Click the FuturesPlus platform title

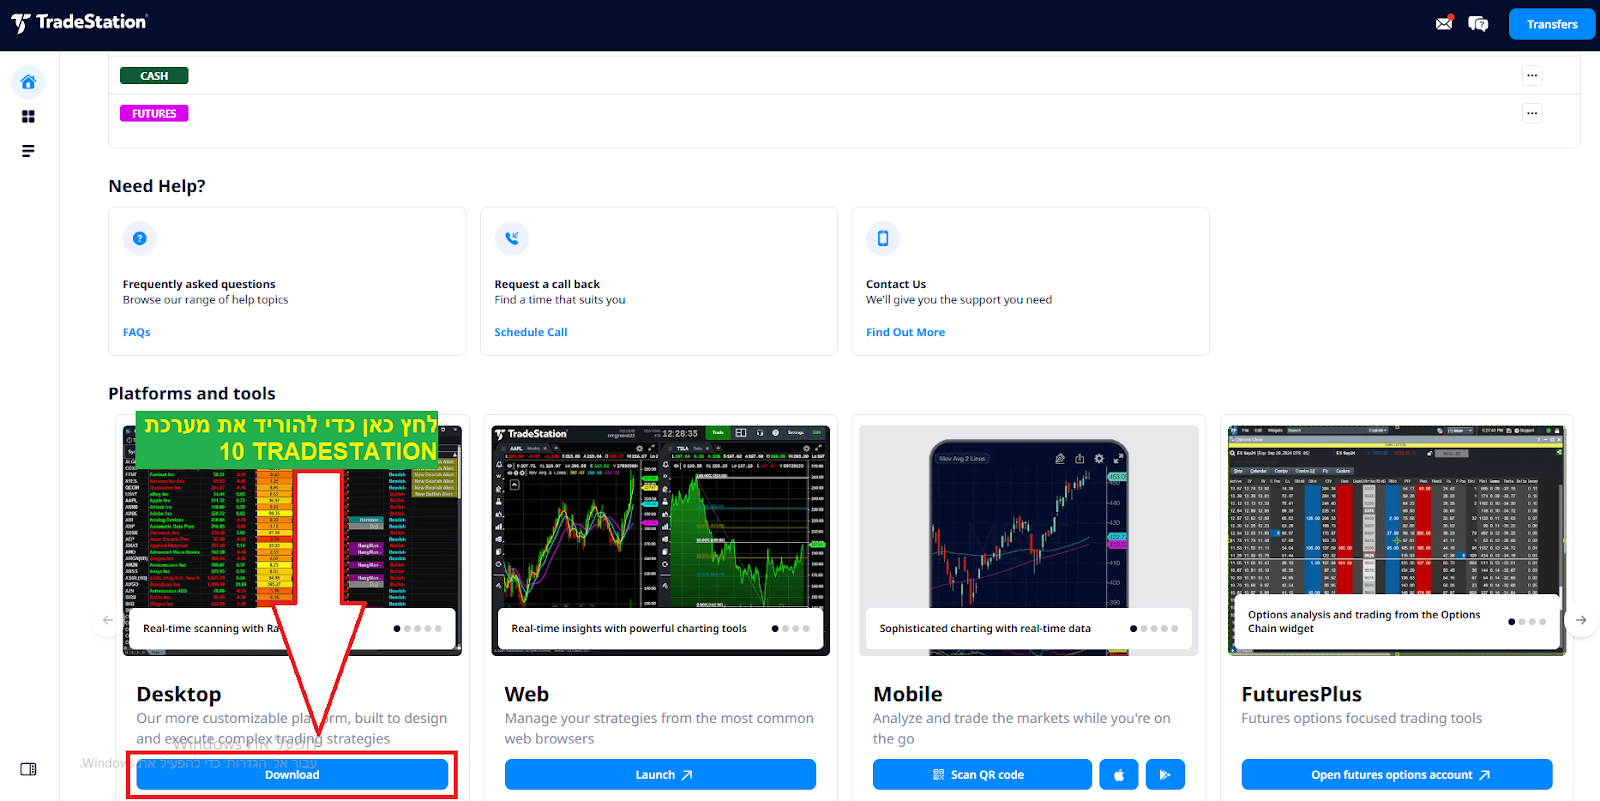pos(1302,694)
